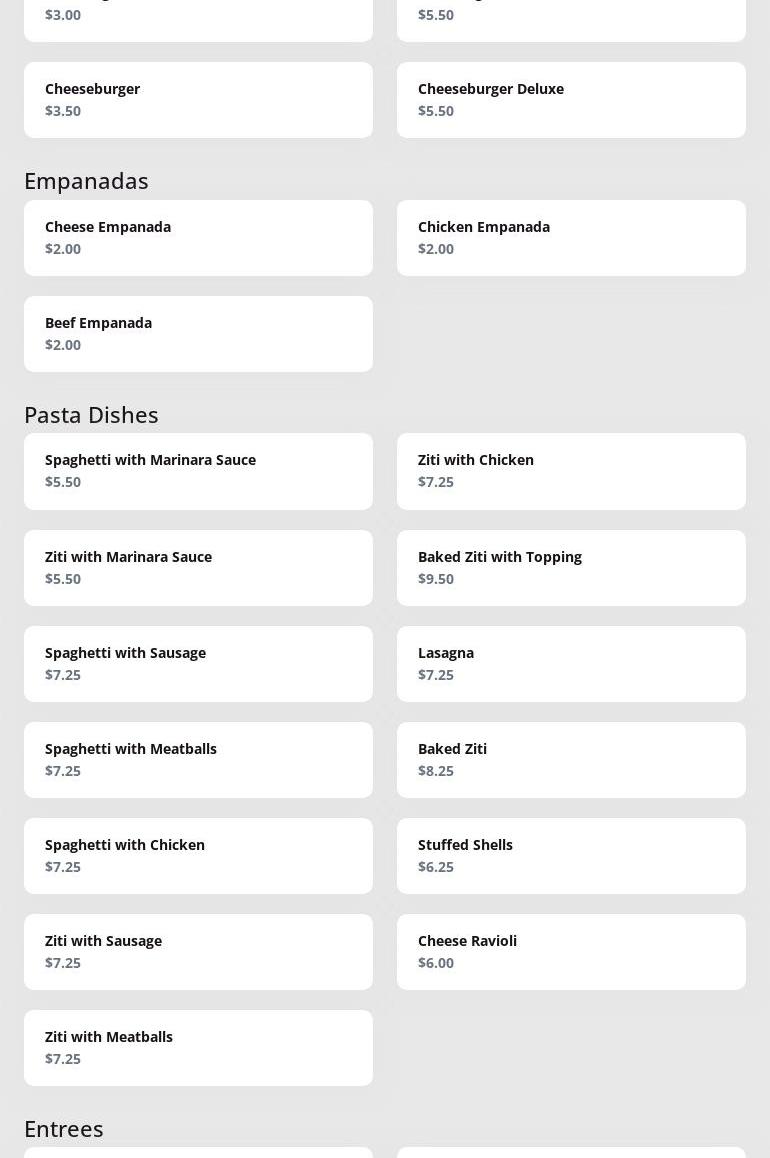Viewport: 770px width, 1158px height.
Task: Select Spaghetti with Marinara Sauce
Action: 198,471
